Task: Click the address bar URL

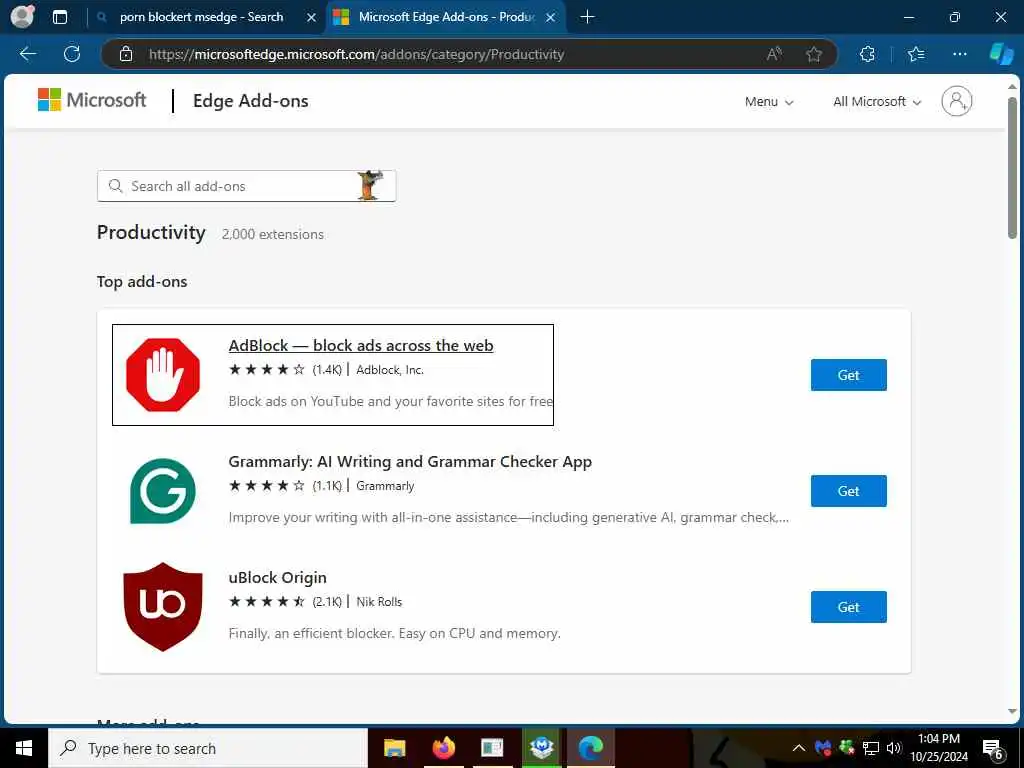Action: point(357,54)
